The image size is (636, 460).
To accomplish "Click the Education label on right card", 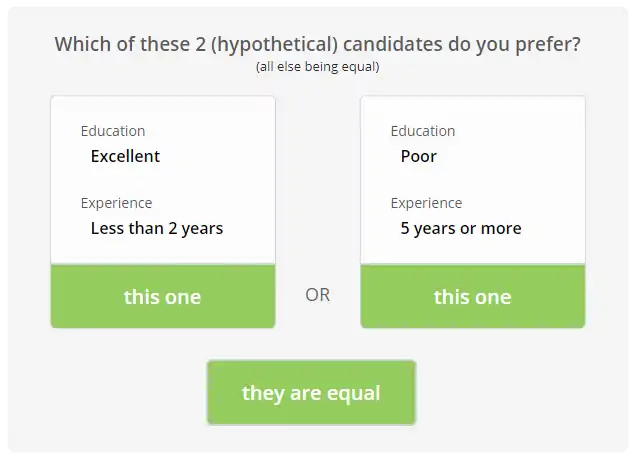I will tap(422, 131).
